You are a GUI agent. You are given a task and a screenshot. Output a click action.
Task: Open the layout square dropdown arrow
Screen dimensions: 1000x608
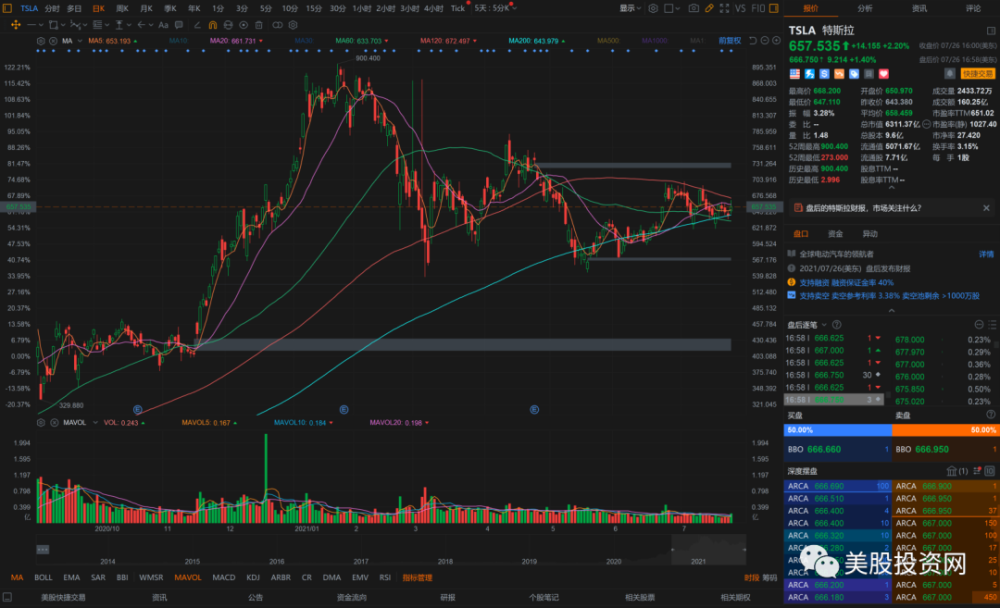(x=677, y=9)
